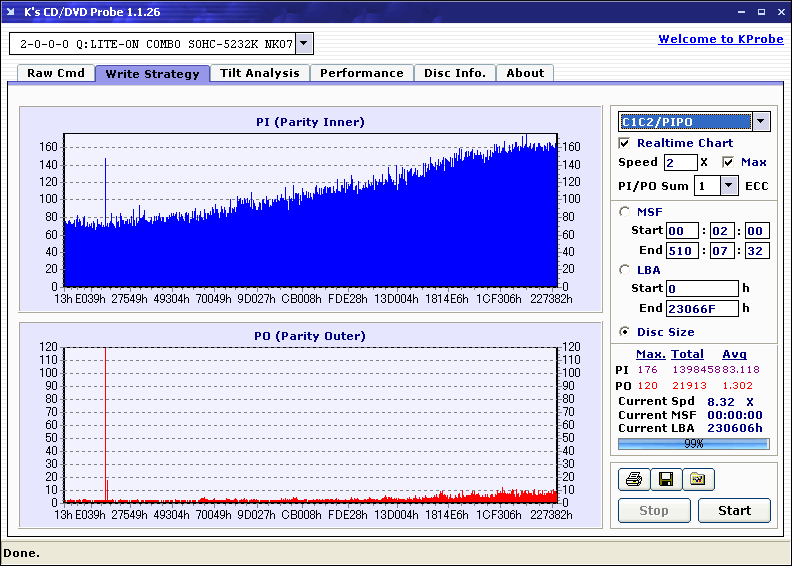Click the yellow folder icon button
Screen dimensions: 792x566
click(x=698, y=480)
